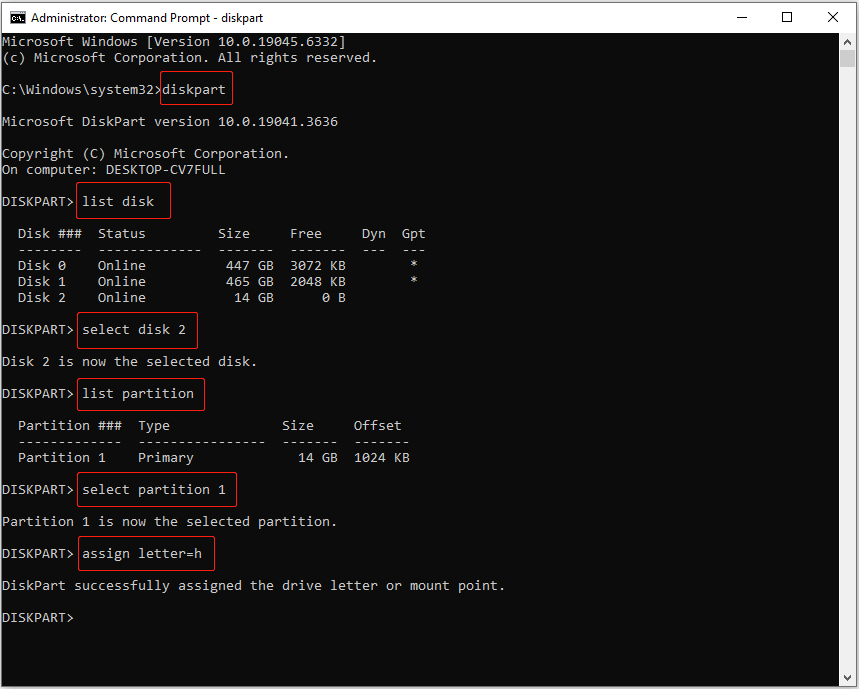Image resolution: width=859 pixels, height=689 pixels.
Task: Click the drive letter success message
Action: point(252,585)
